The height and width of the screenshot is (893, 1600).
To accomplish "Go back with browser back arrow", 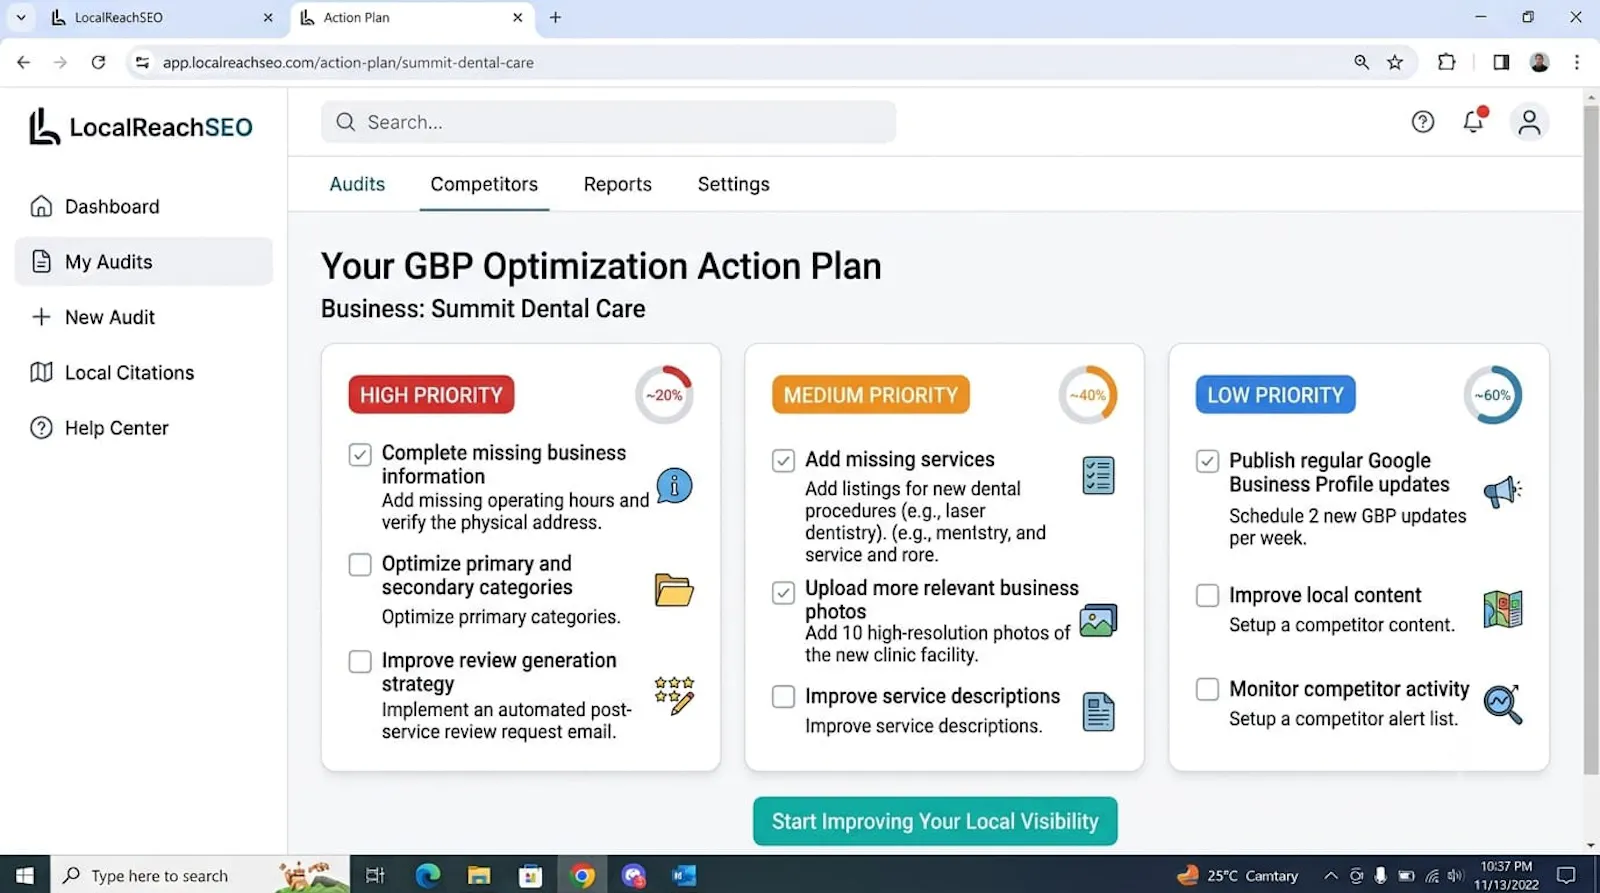I will click(x=24, y=62).
